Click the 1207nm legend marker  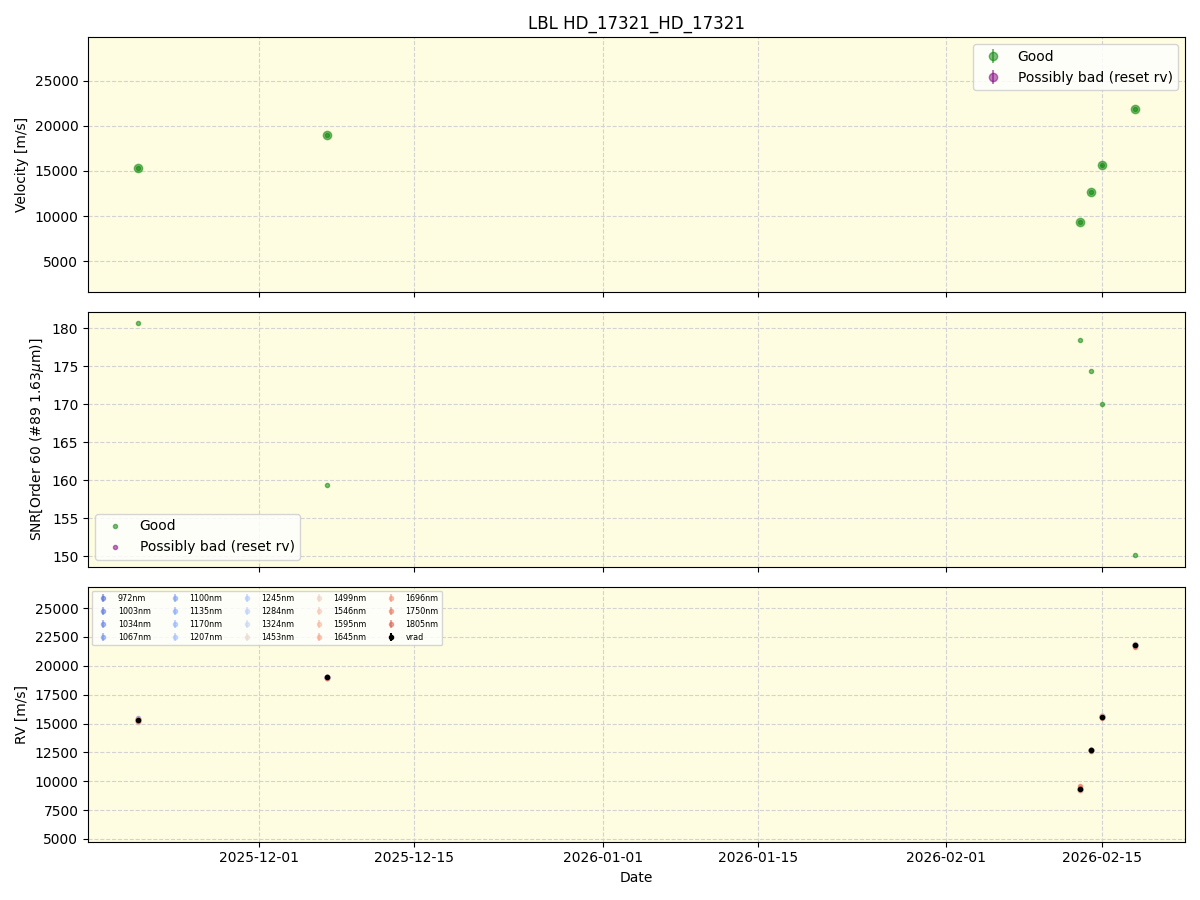175,637
